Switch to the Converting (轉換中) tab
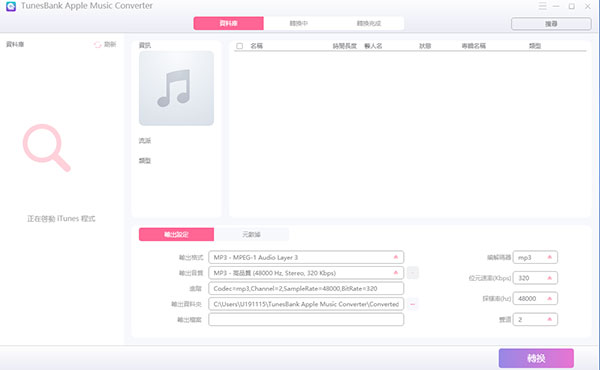Screen dimensions: 600x370 pos(298,23)
